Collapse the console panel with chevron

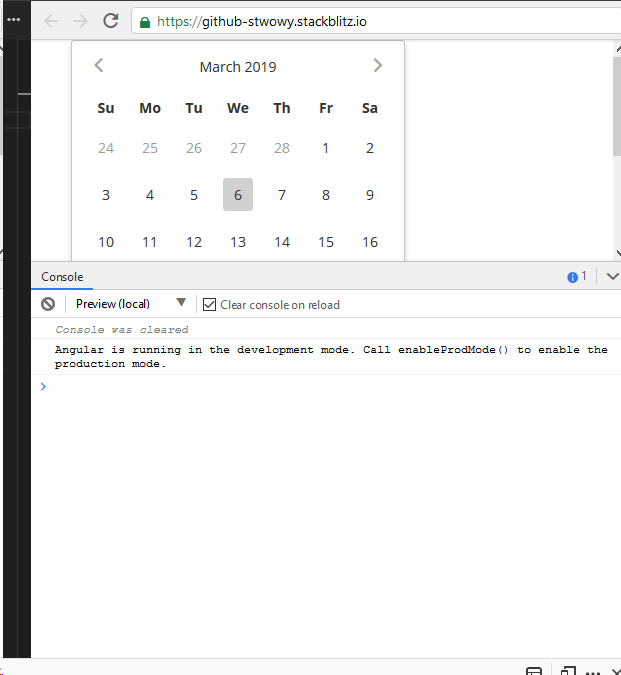612,276
